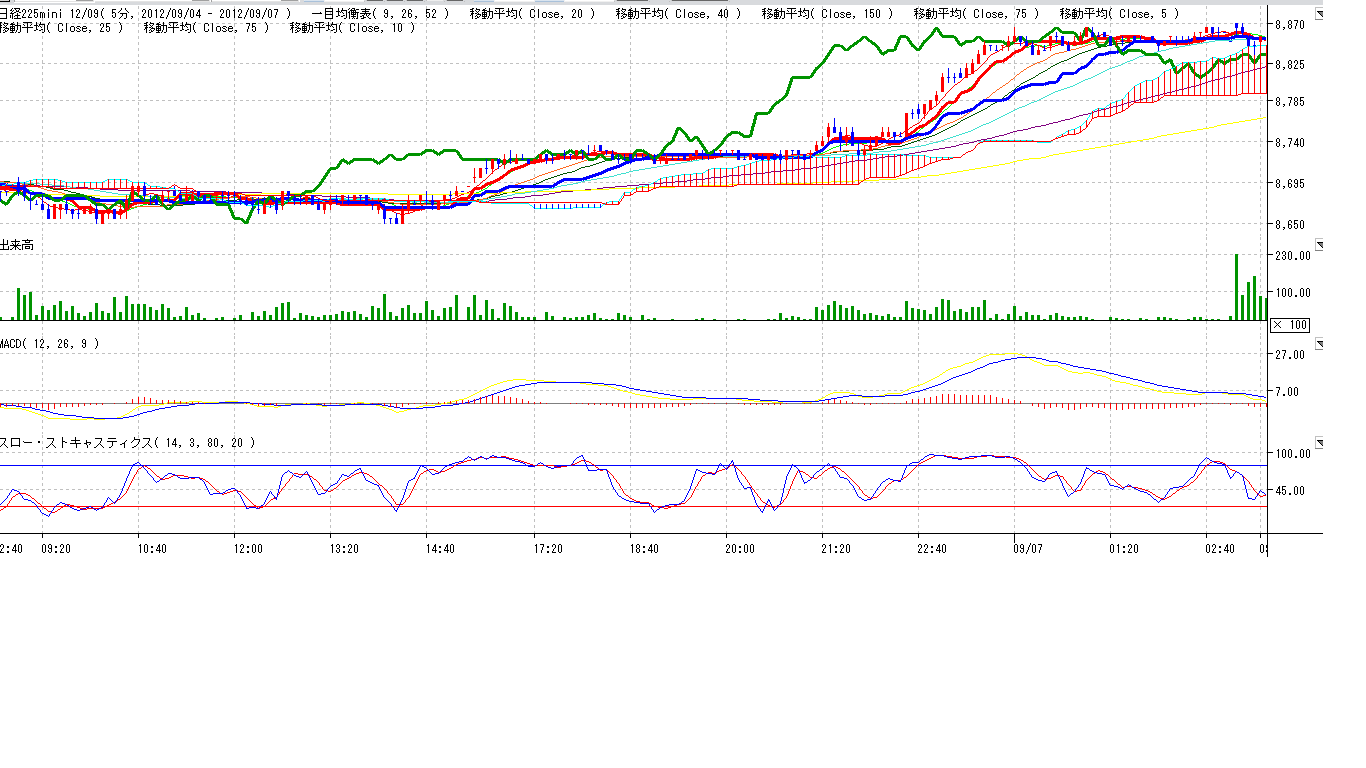Click the 移動平均( Close, 40 ) legend entry
Screen dimensions: 1366x768
tap(678, 13)
